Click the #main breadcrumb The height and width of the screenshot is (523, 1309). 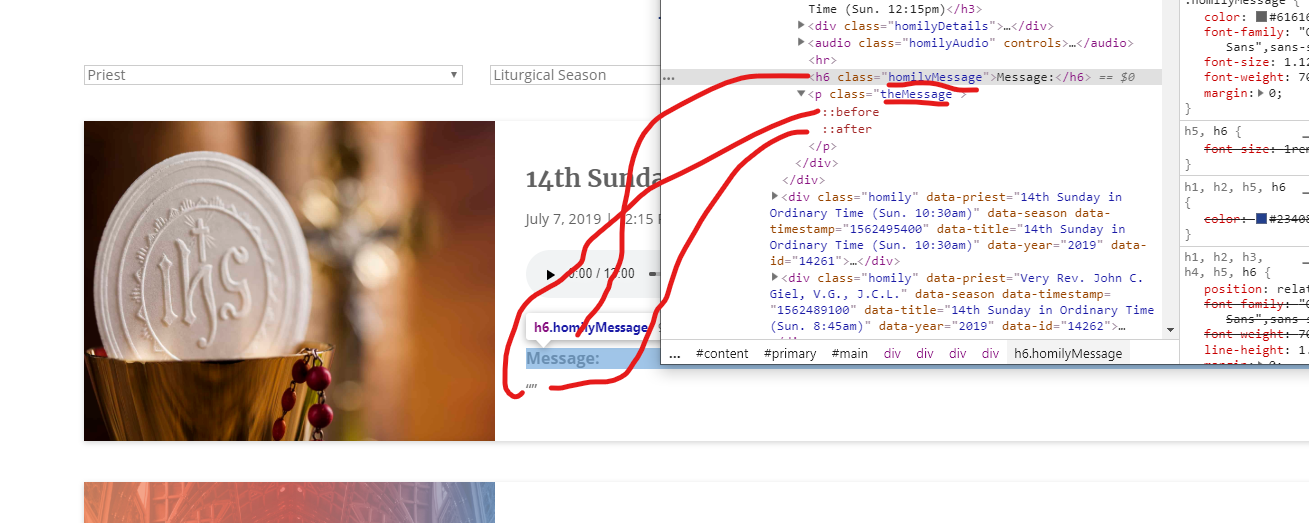[x=849, y=353]
